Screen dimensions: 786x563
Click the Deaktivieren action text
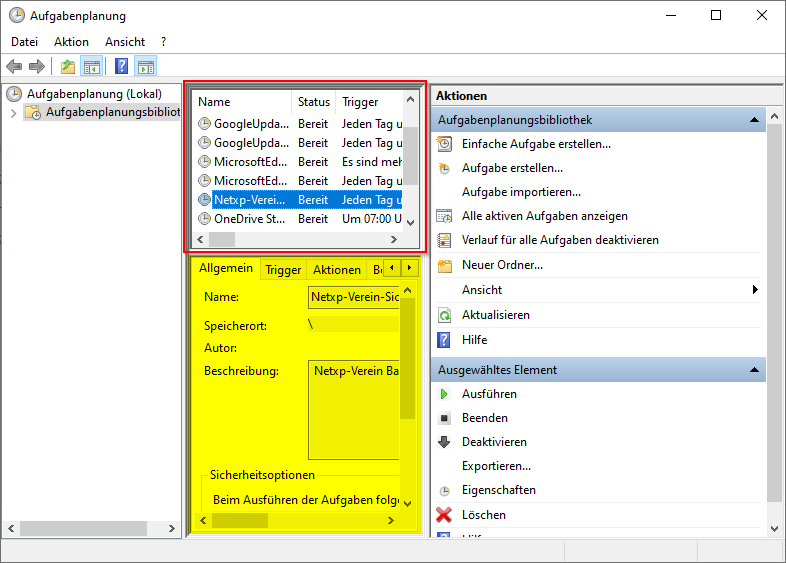(494, 442)
